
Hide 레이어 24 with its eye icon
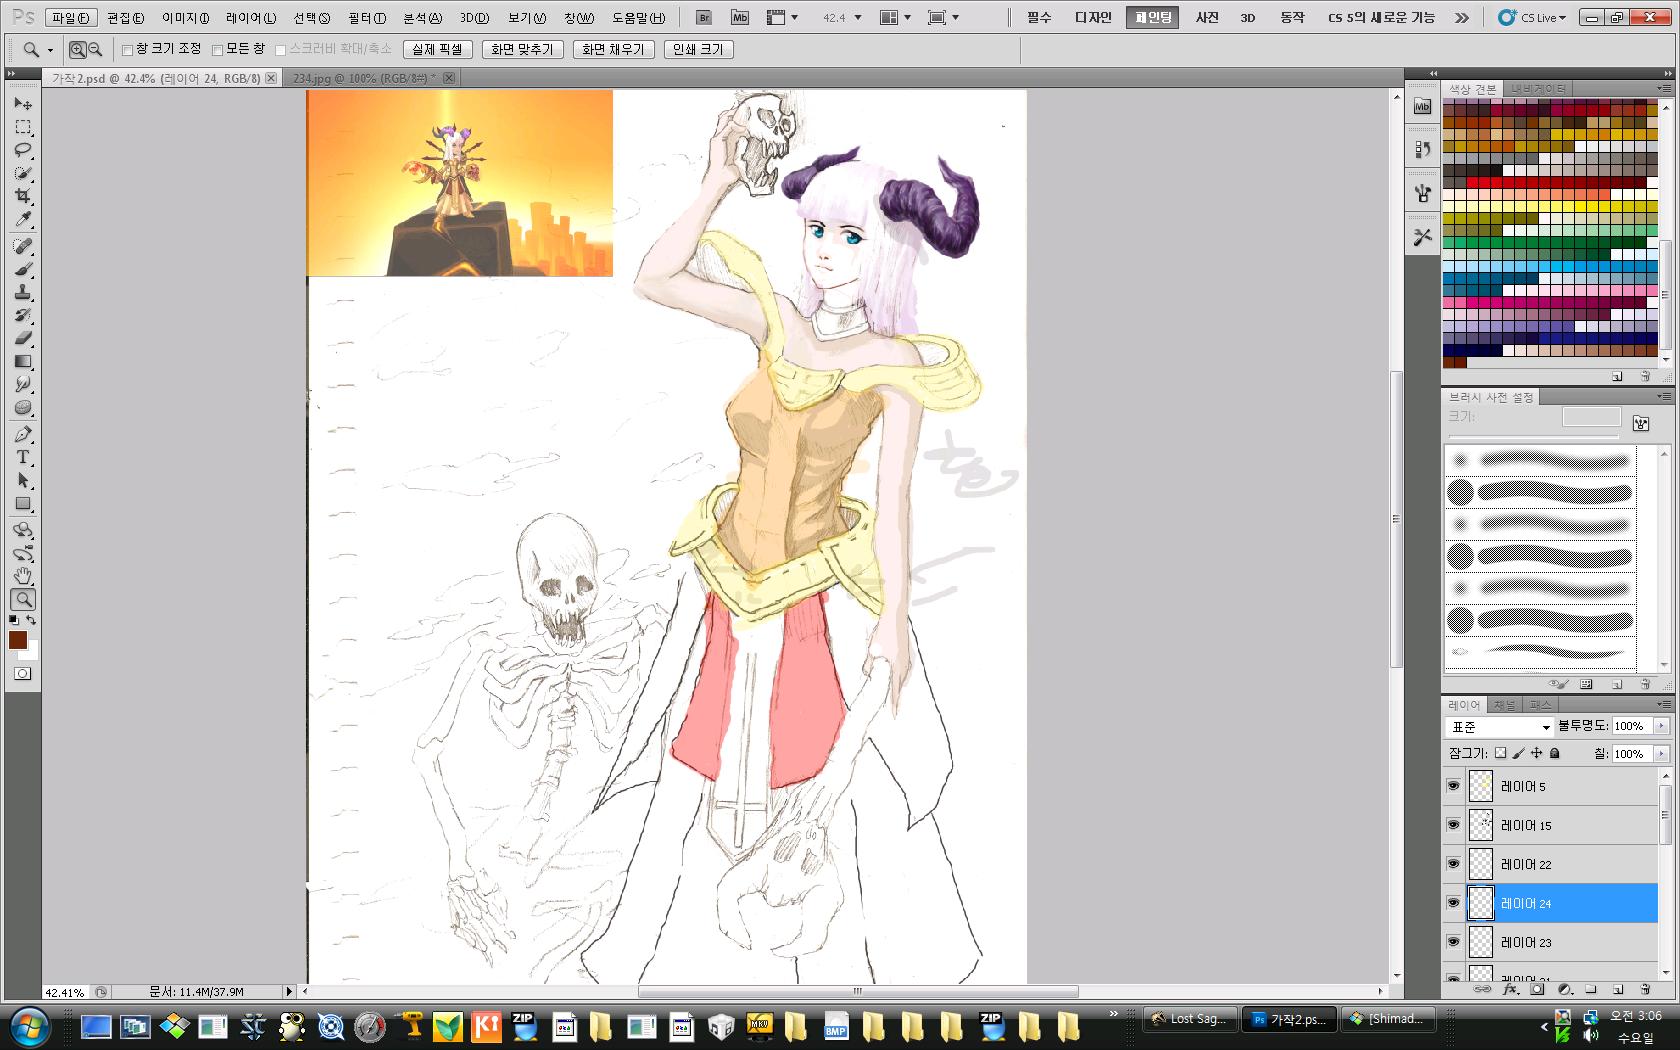coord(1453,903)
